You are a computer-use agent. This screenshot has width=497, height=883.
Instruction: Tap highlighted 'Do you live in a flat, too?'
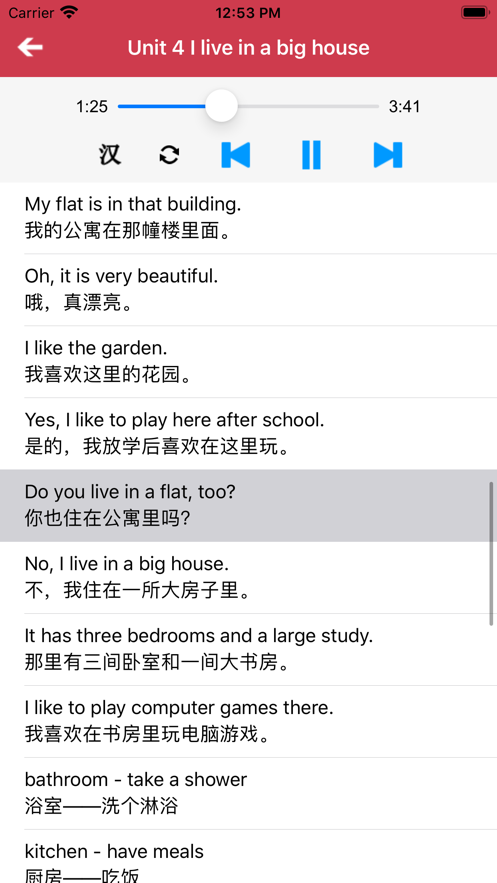pos(248,506)
